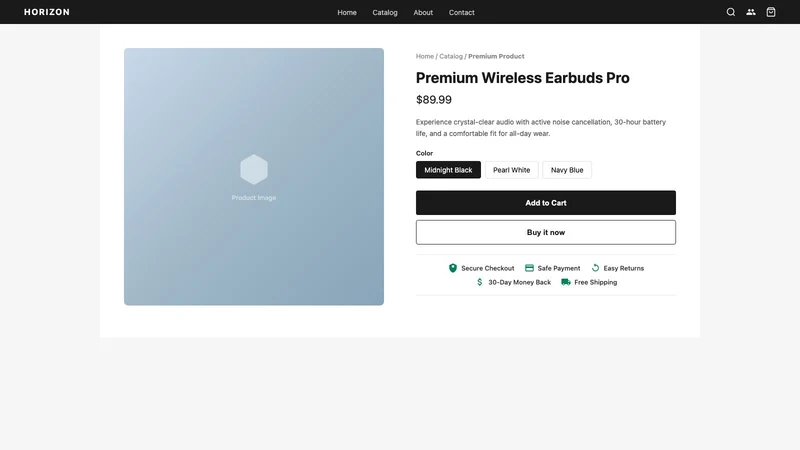Click the Secure Checkout shield icon
800x450 pixels.
pyautogui.click(x=453, y=268)
